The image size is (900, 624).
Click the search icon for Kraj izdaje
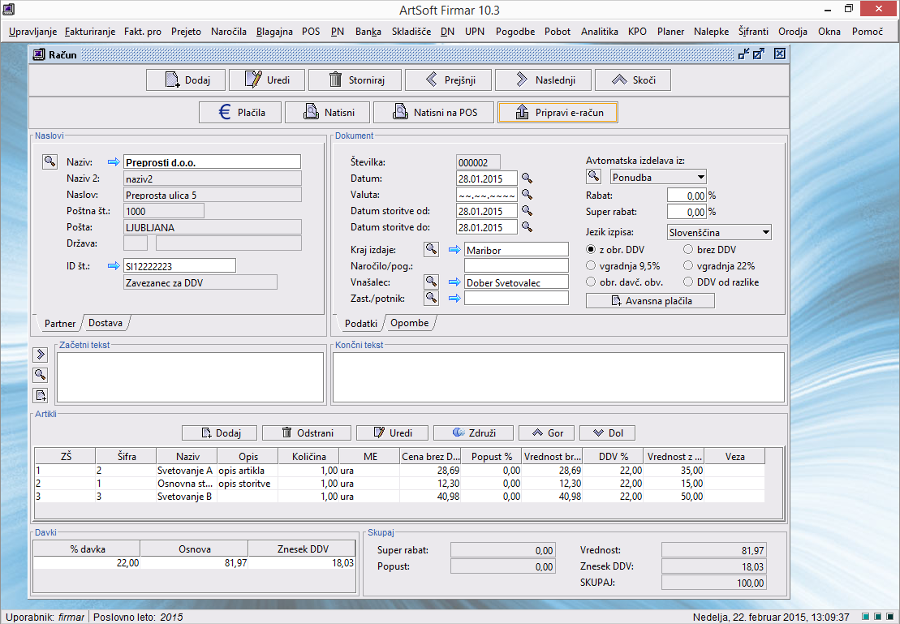pos(432,249)
